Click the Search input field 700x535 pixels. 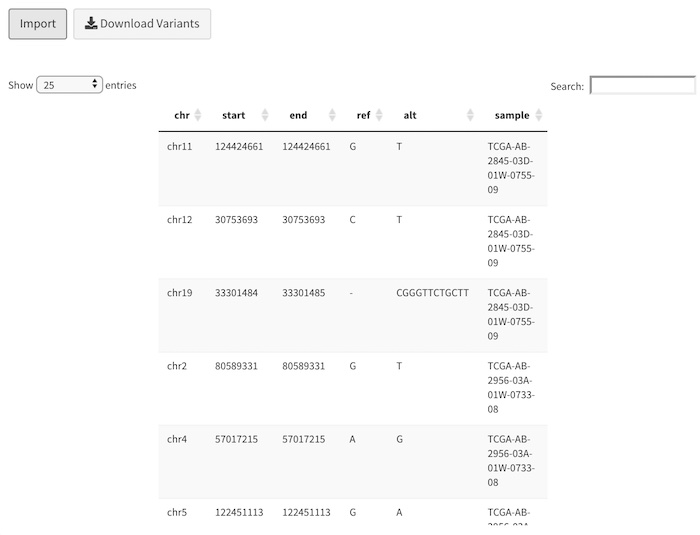pos(642,86)
